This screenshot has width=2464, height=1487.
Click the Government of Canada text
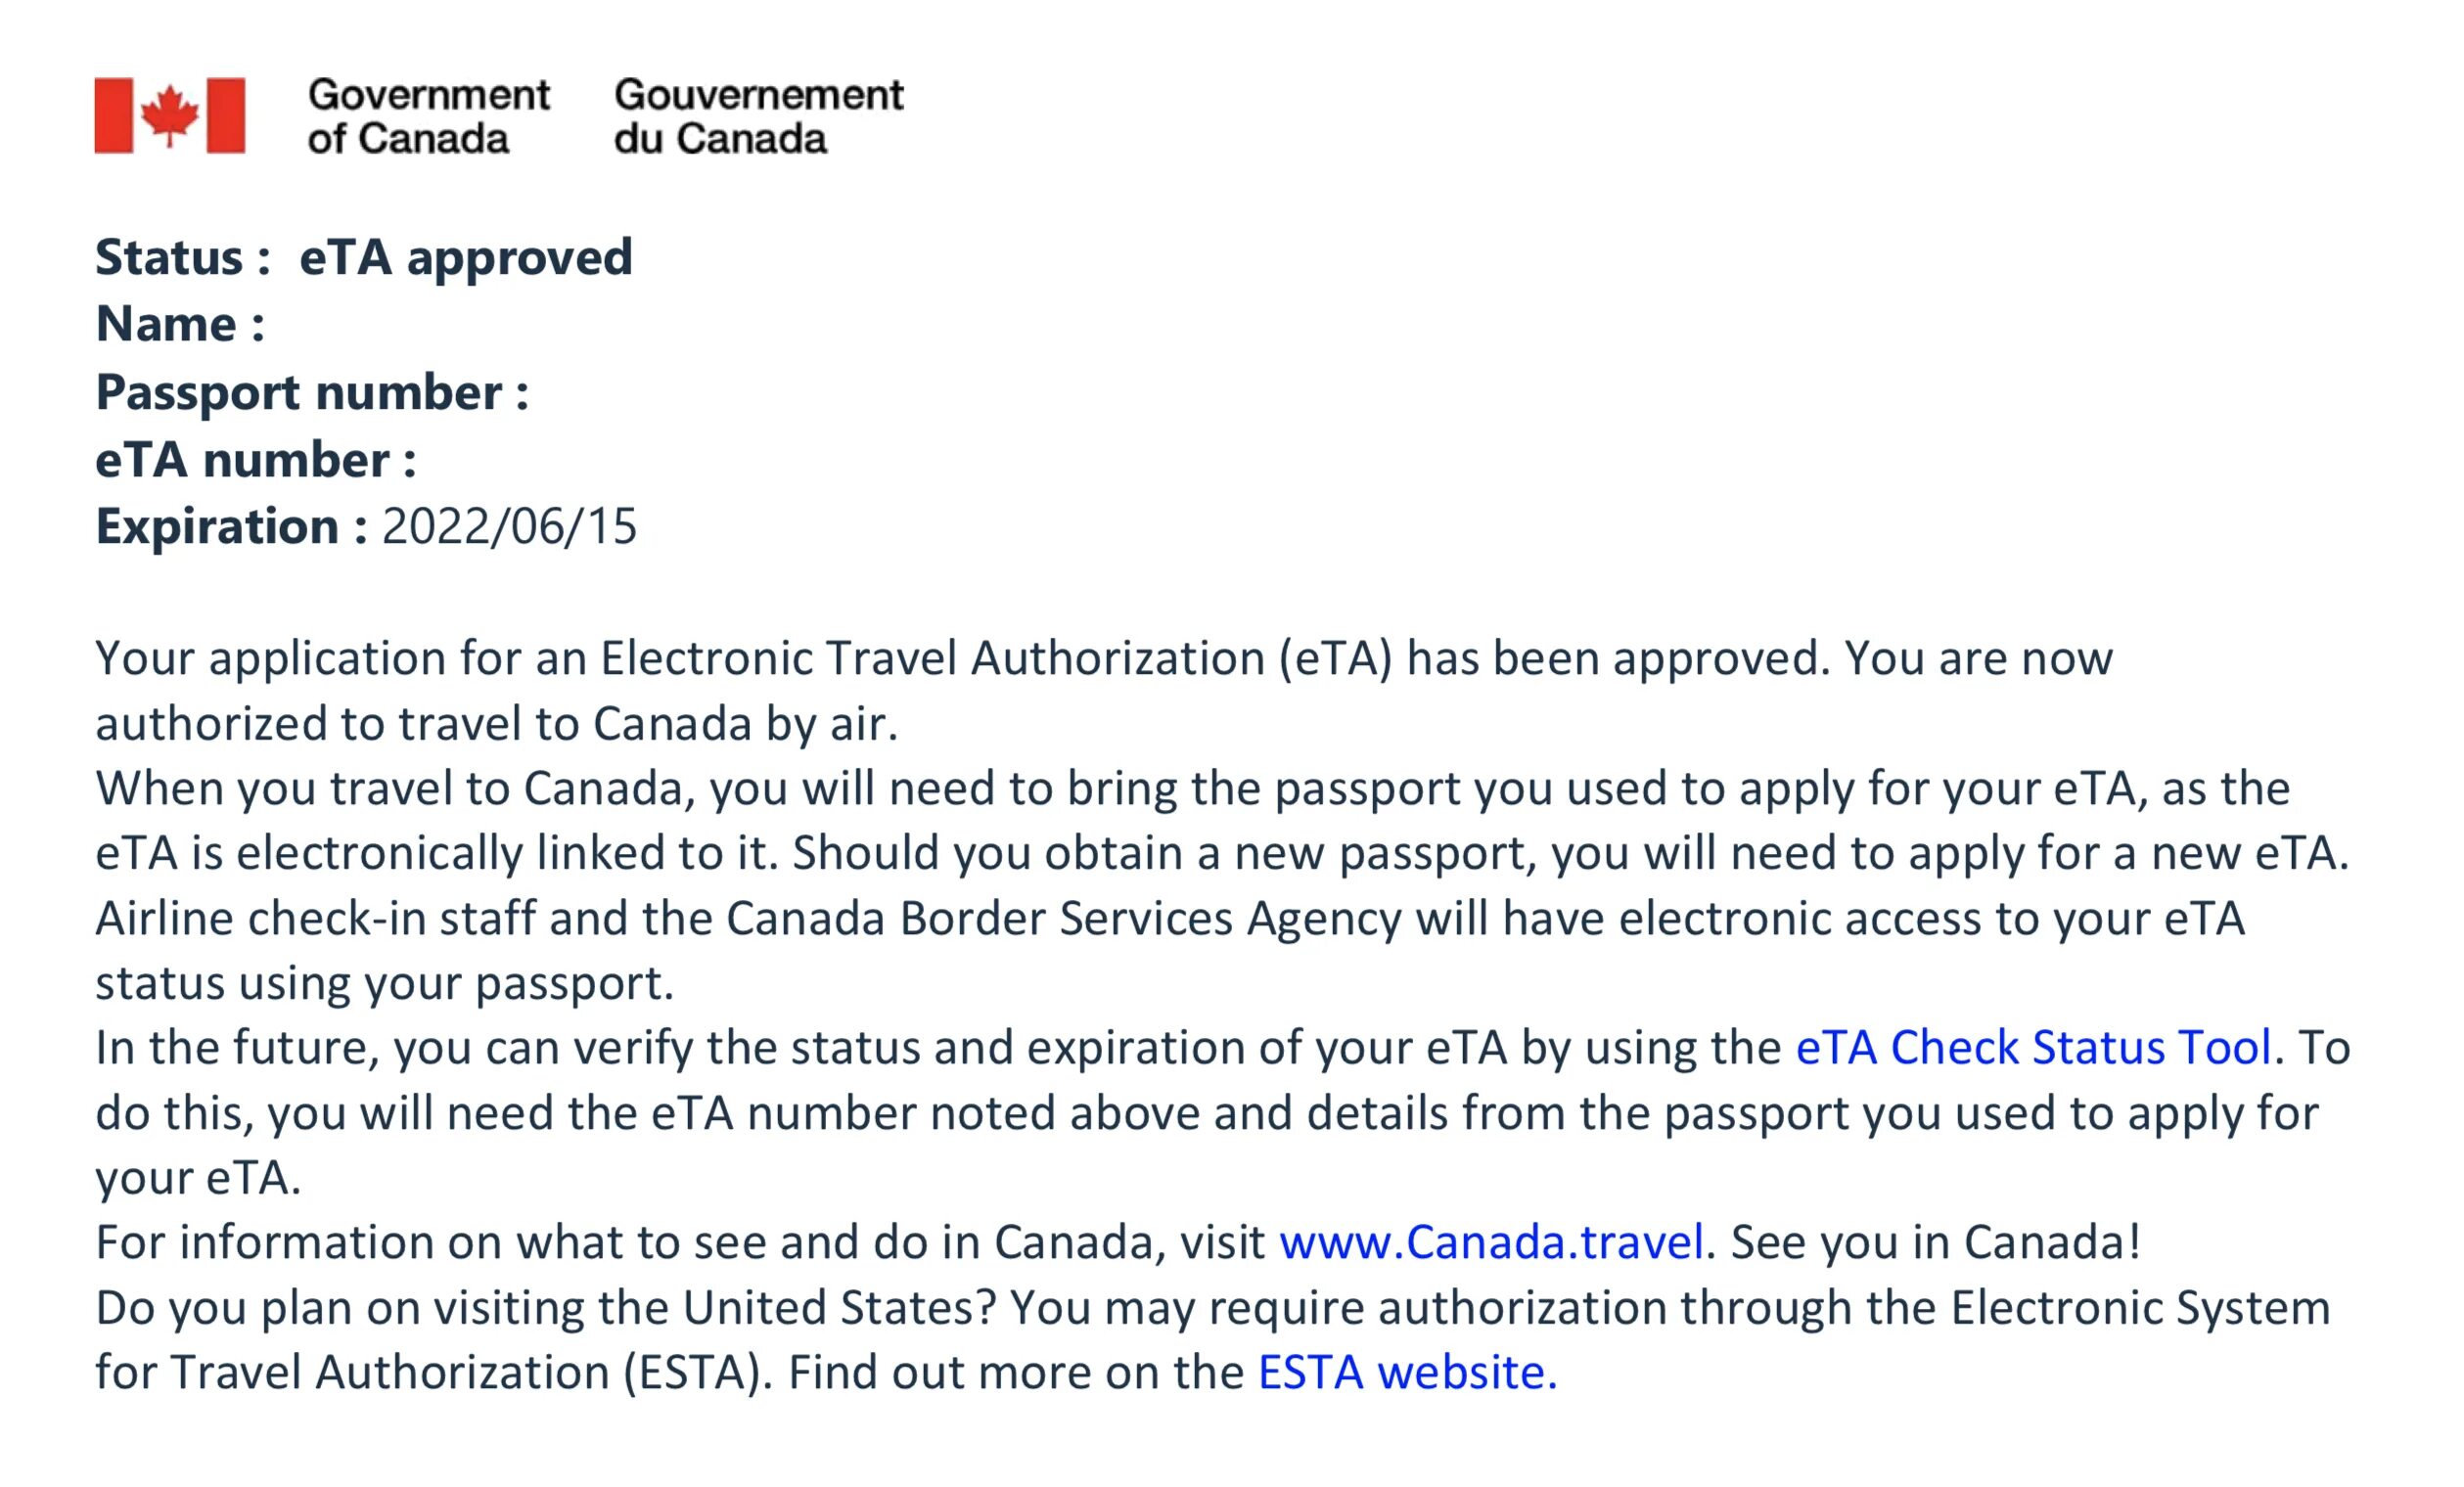tap(429, 116)
